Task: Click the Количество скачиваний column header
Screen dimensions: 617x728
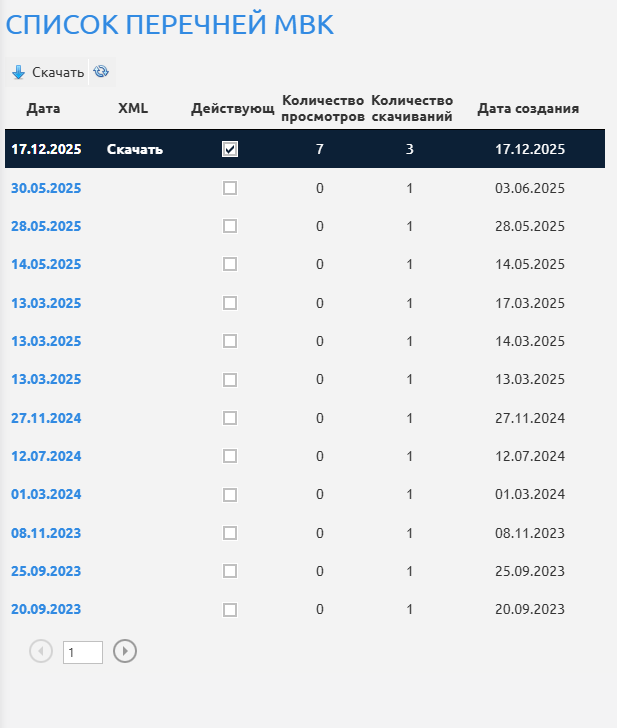Action: (x=412, y=108)
